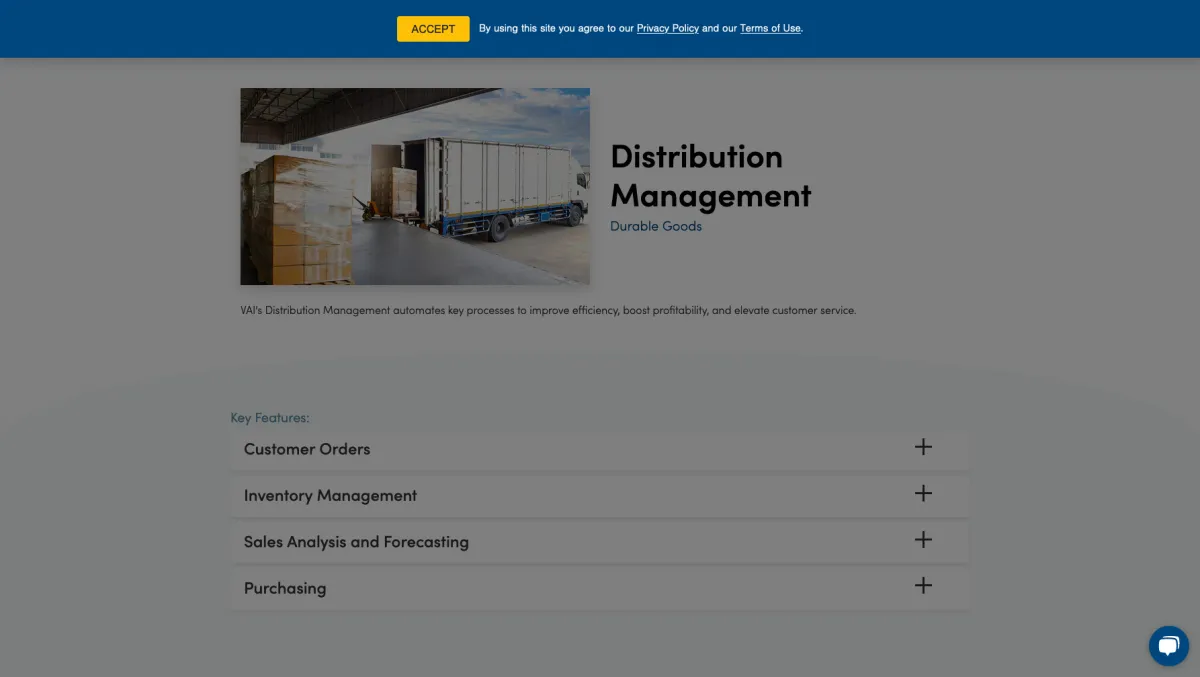Expand the Customer Orders accordion title
This screenshot has height=677, width=1200.
pos(307,449)
